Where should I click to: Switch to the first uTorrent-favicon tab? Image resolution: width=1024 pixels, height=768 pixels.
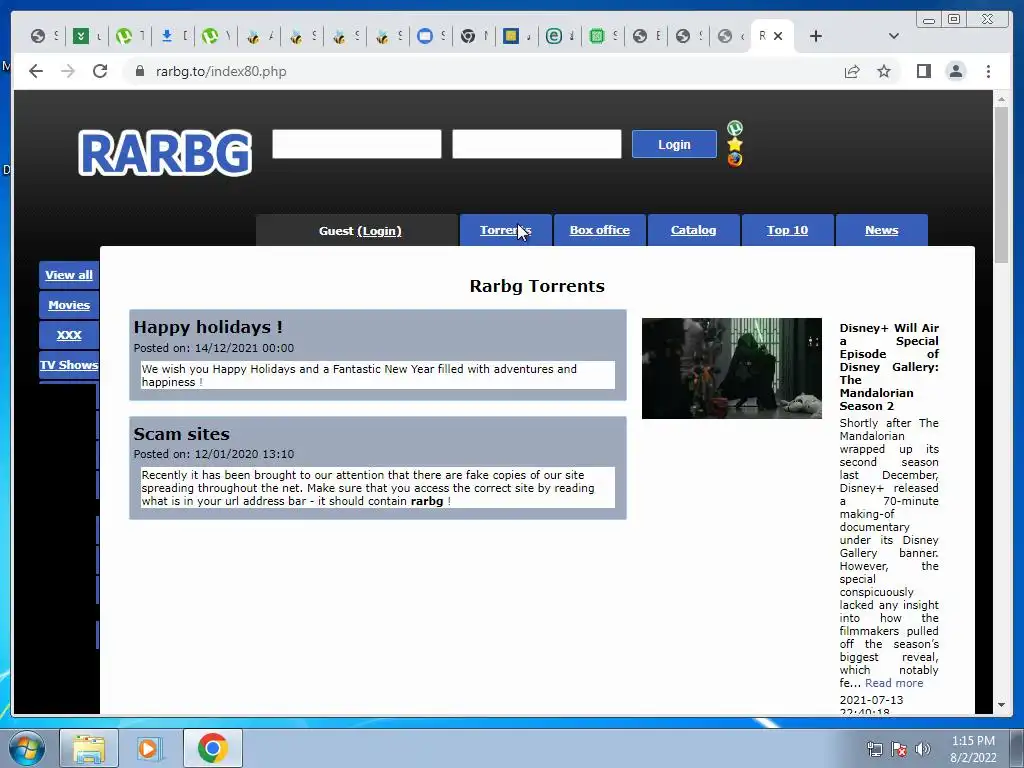coord(124,36)
